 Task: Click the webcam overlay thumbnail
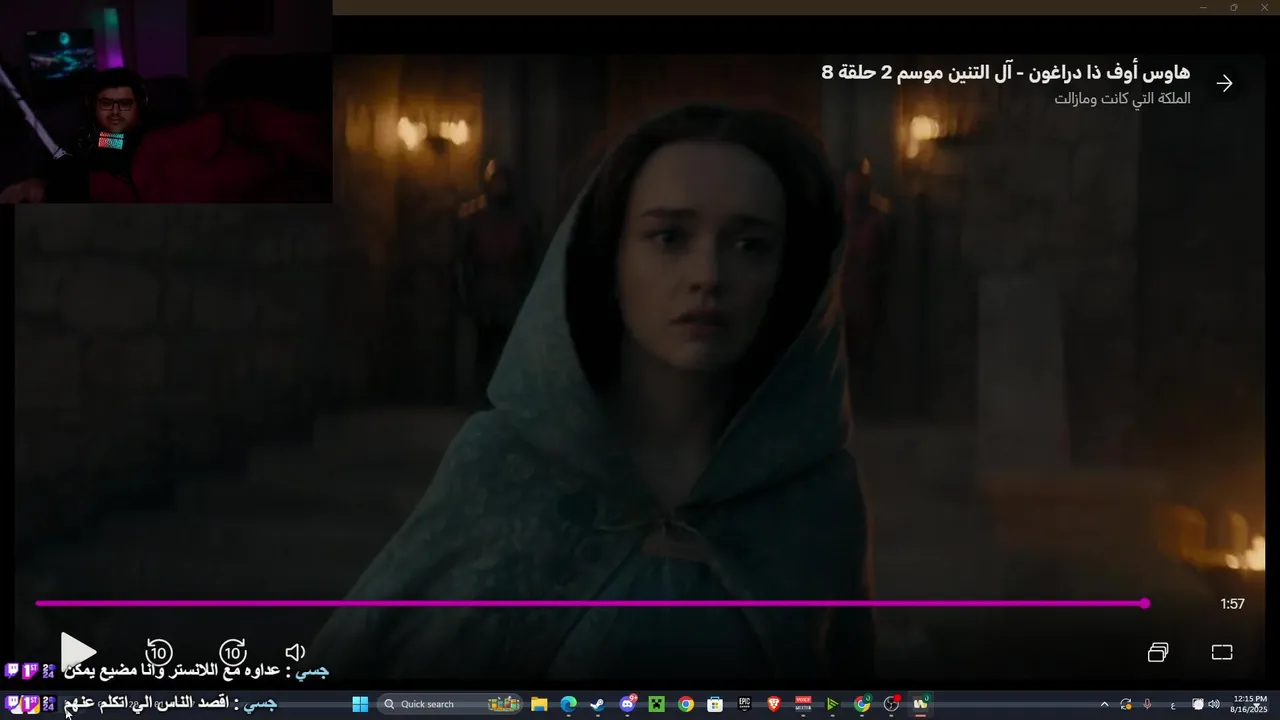pyautogui.click(x=166, y=101)
